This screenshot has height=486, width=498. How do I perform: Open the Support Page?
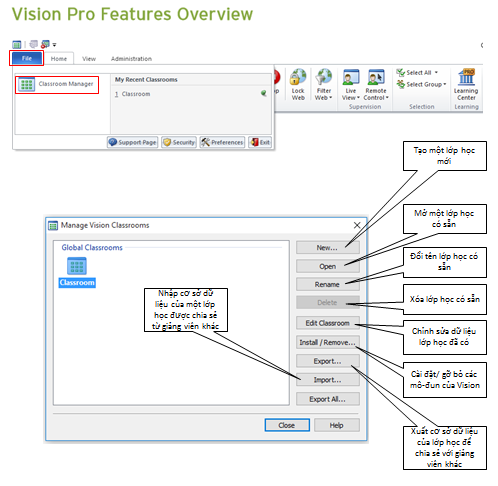point(132,142)
